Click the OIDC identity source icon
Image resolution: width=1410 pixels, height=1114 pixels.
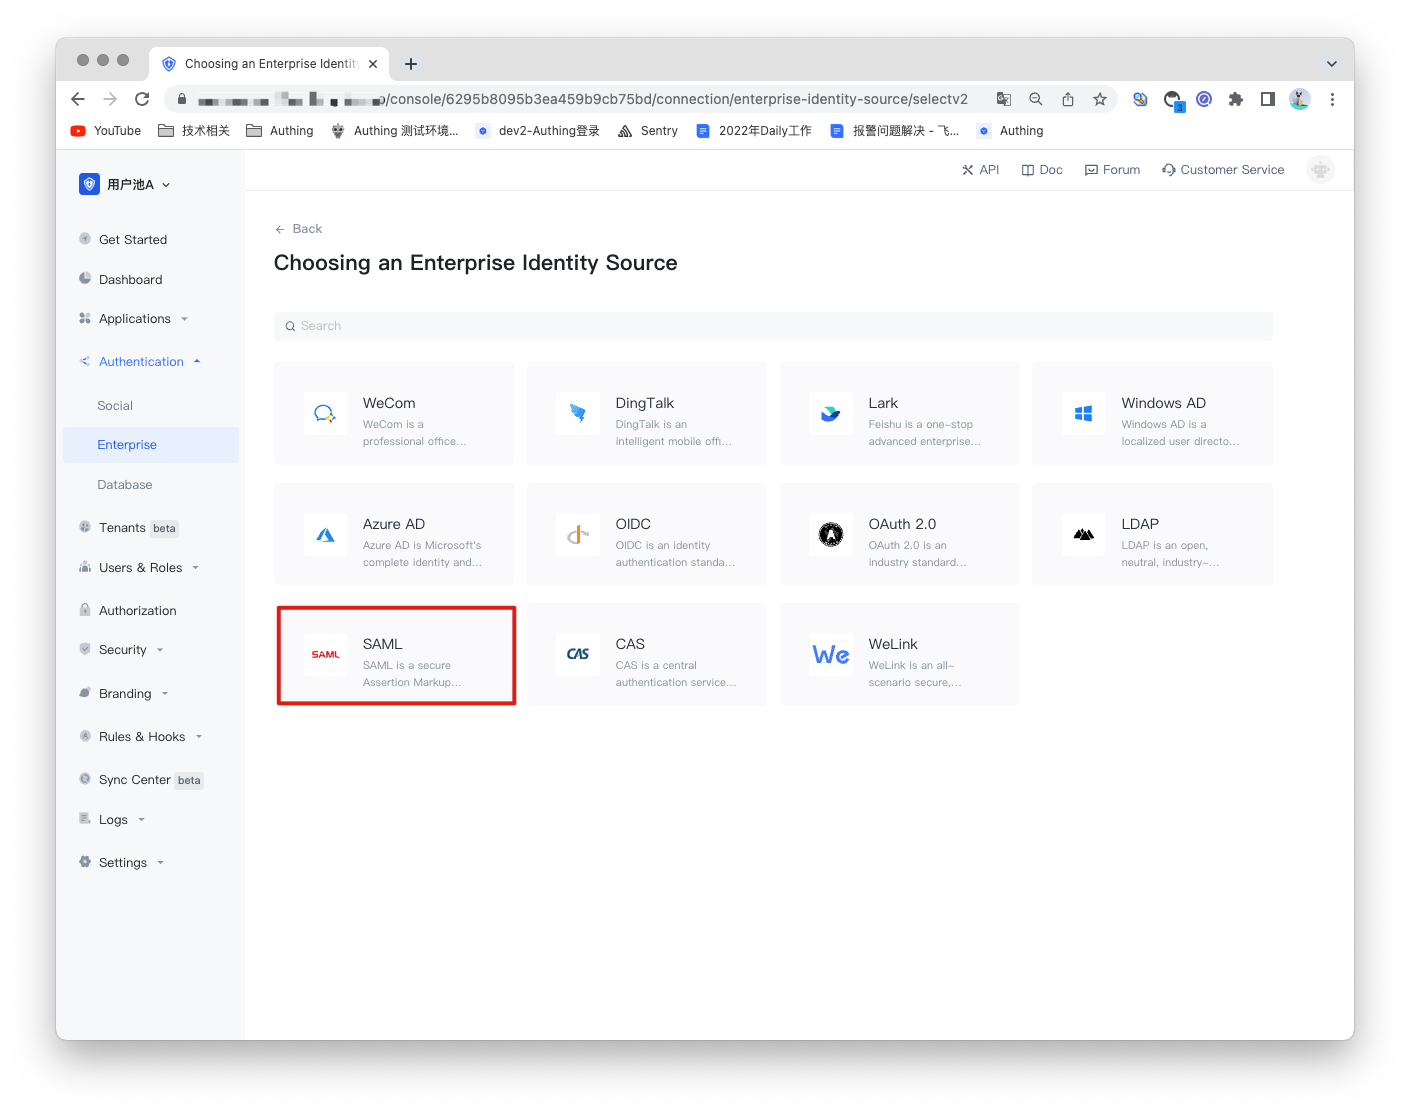click(x=578, y=534)
